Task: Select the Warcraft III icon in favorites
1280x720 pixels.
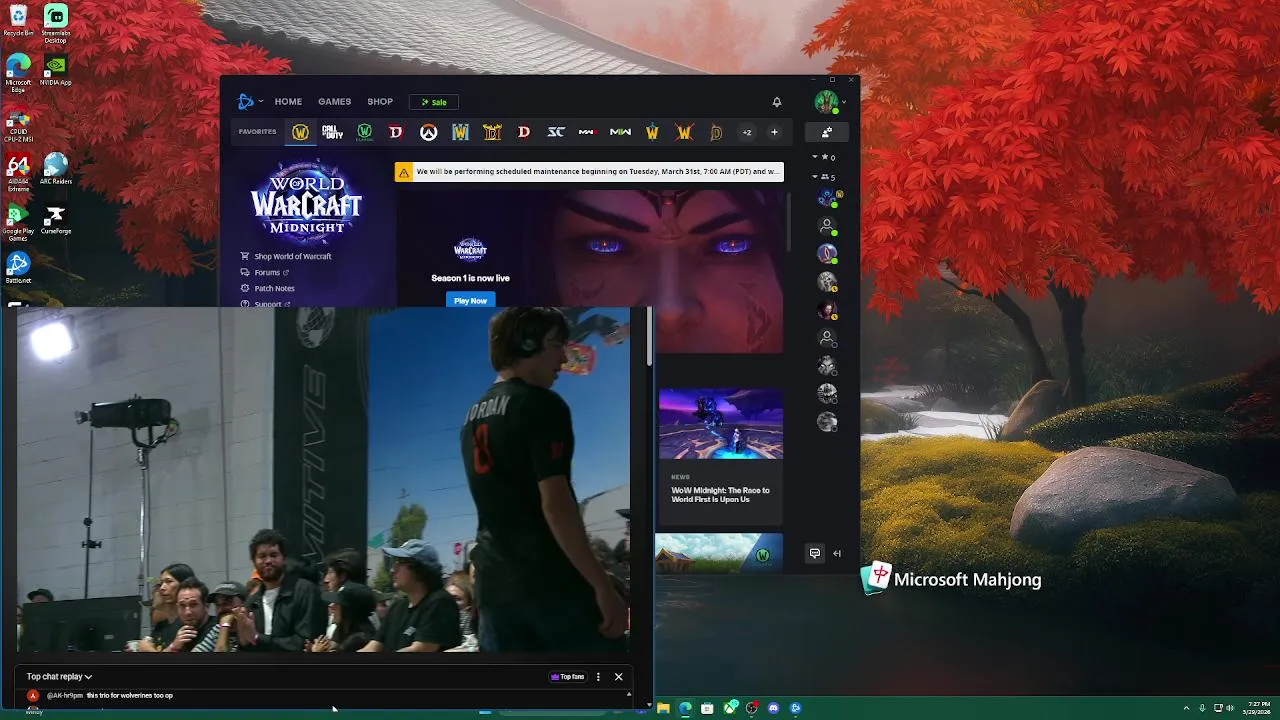Action: [460, 132]
